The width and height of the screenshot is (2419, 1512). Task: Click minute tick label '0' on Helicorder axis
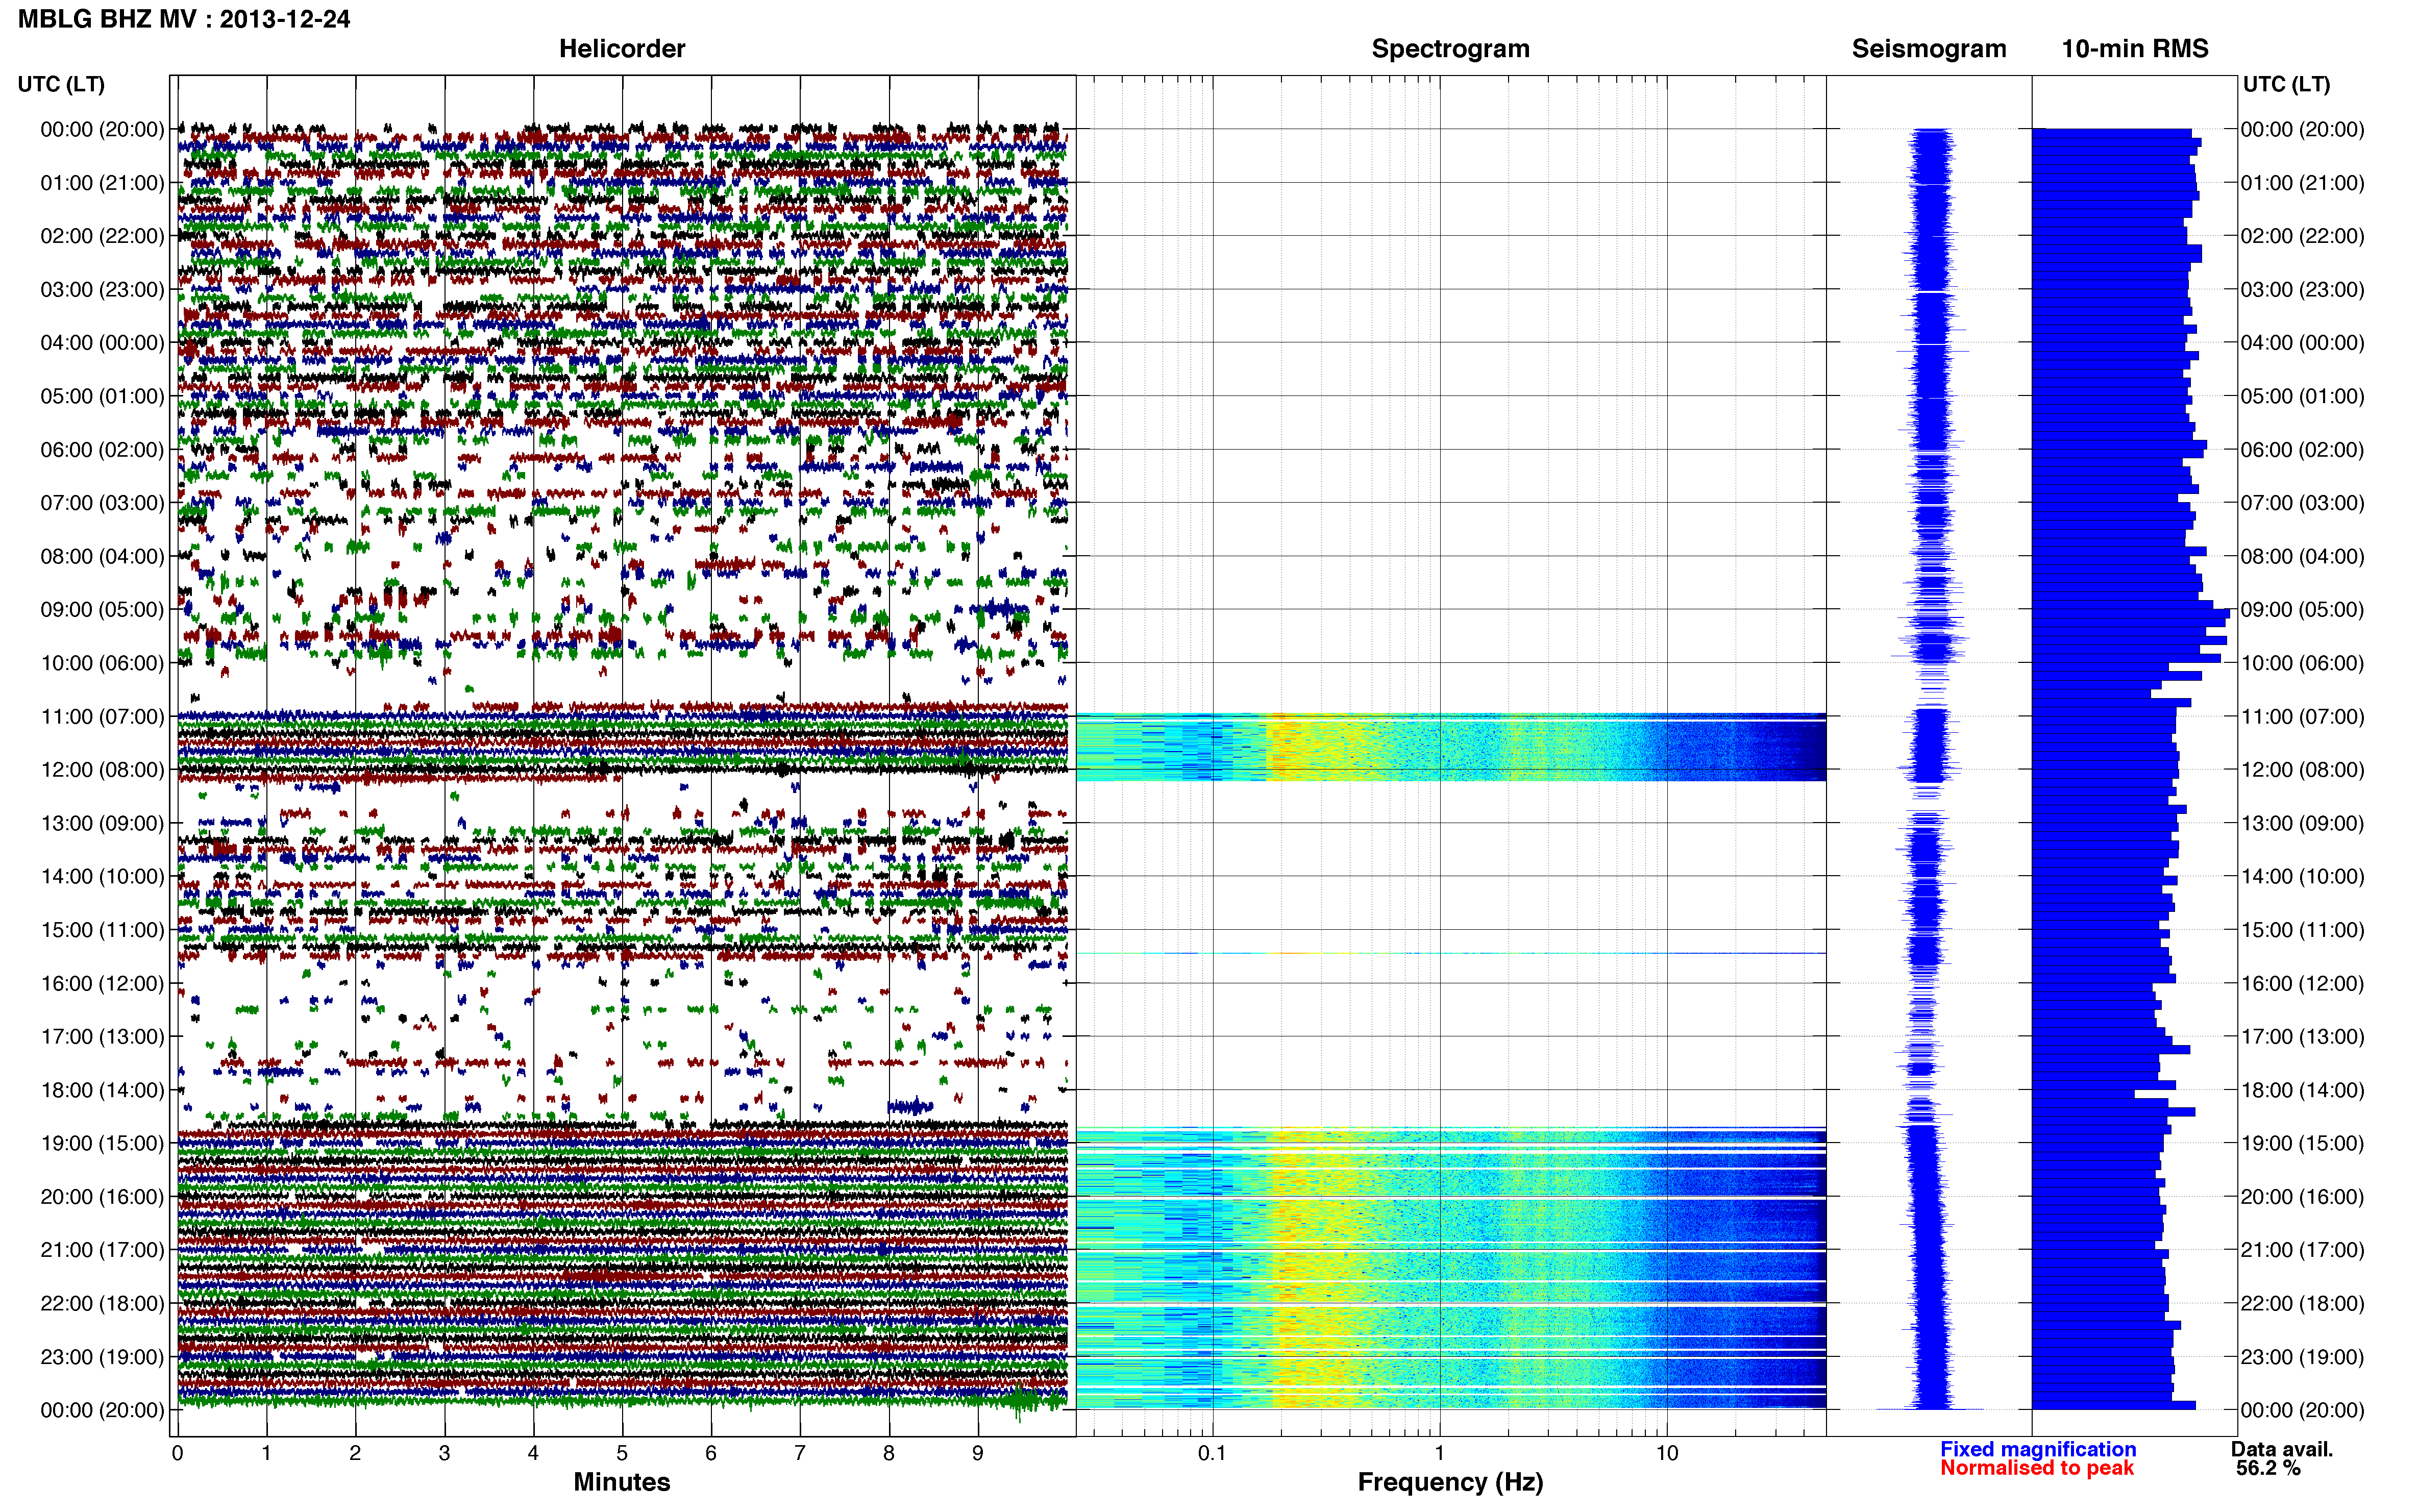coord(177,1453)
